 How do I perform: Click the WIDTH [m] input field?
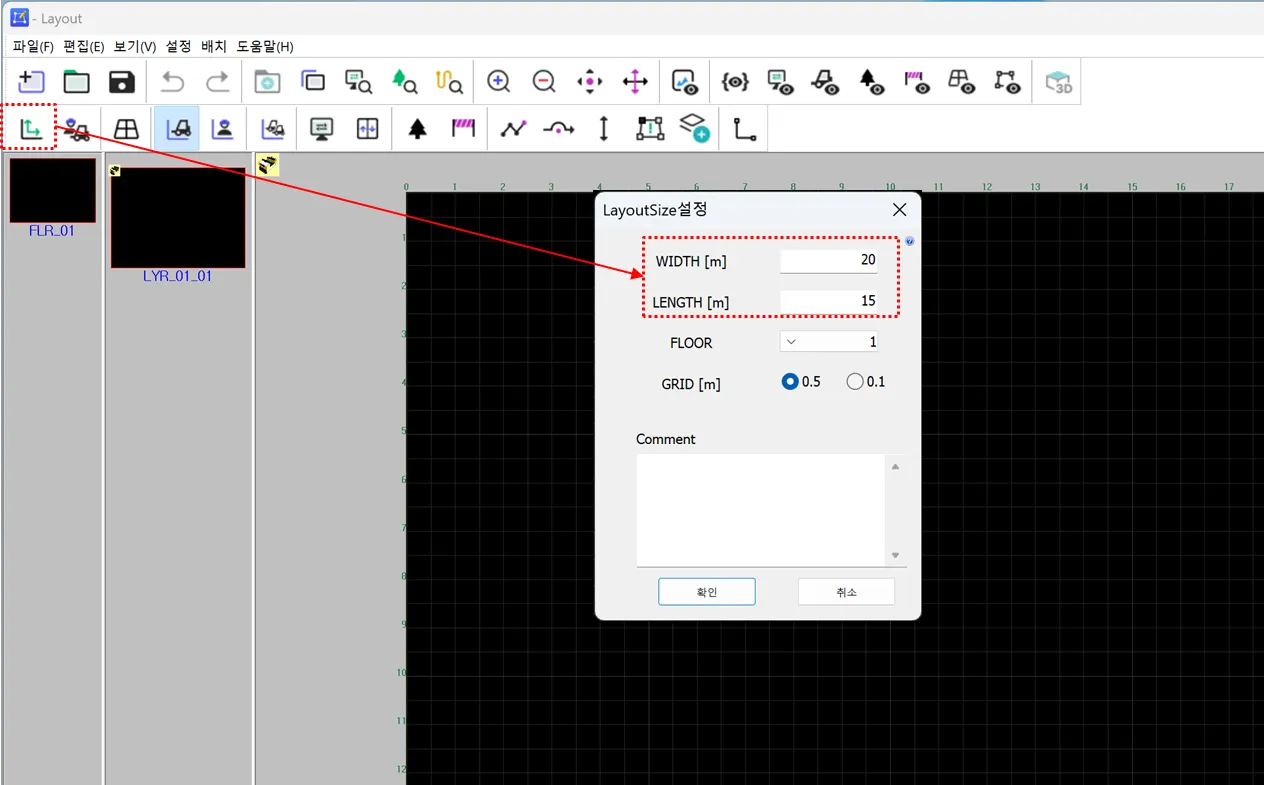(x=828, y=261)
